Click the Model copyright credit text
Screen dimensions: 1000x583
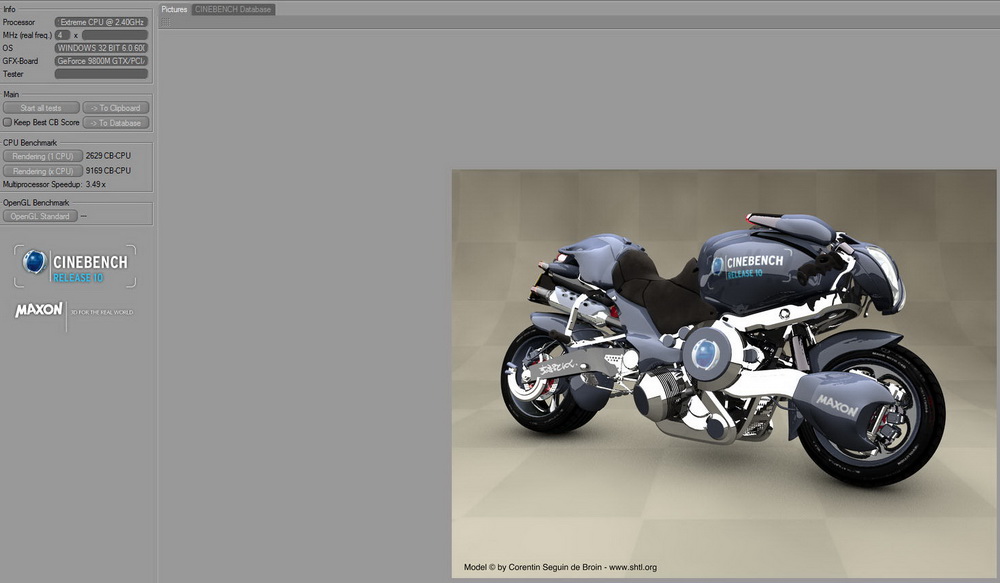pos(560,567)
